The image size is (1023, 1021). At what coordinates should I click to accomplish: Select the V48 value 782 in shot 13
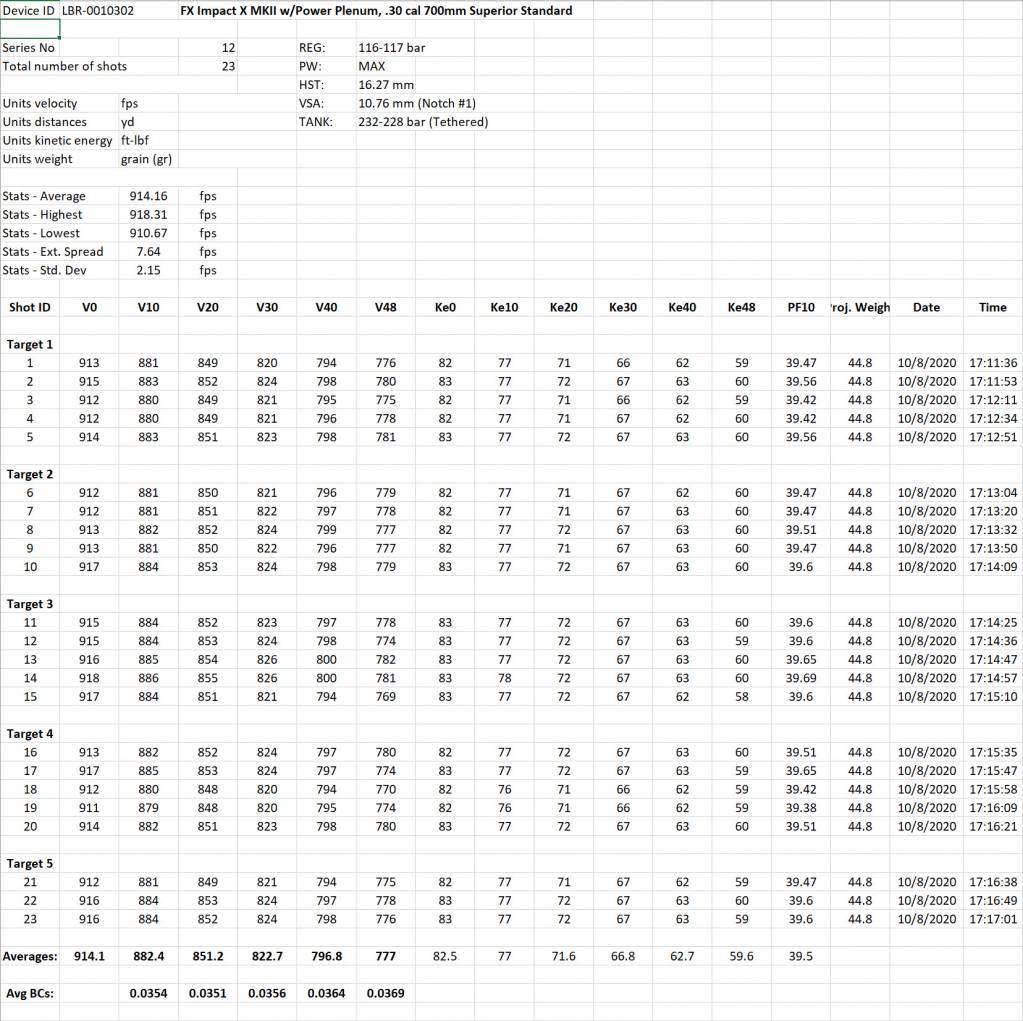pyautogui.click(x=386, y=659)
